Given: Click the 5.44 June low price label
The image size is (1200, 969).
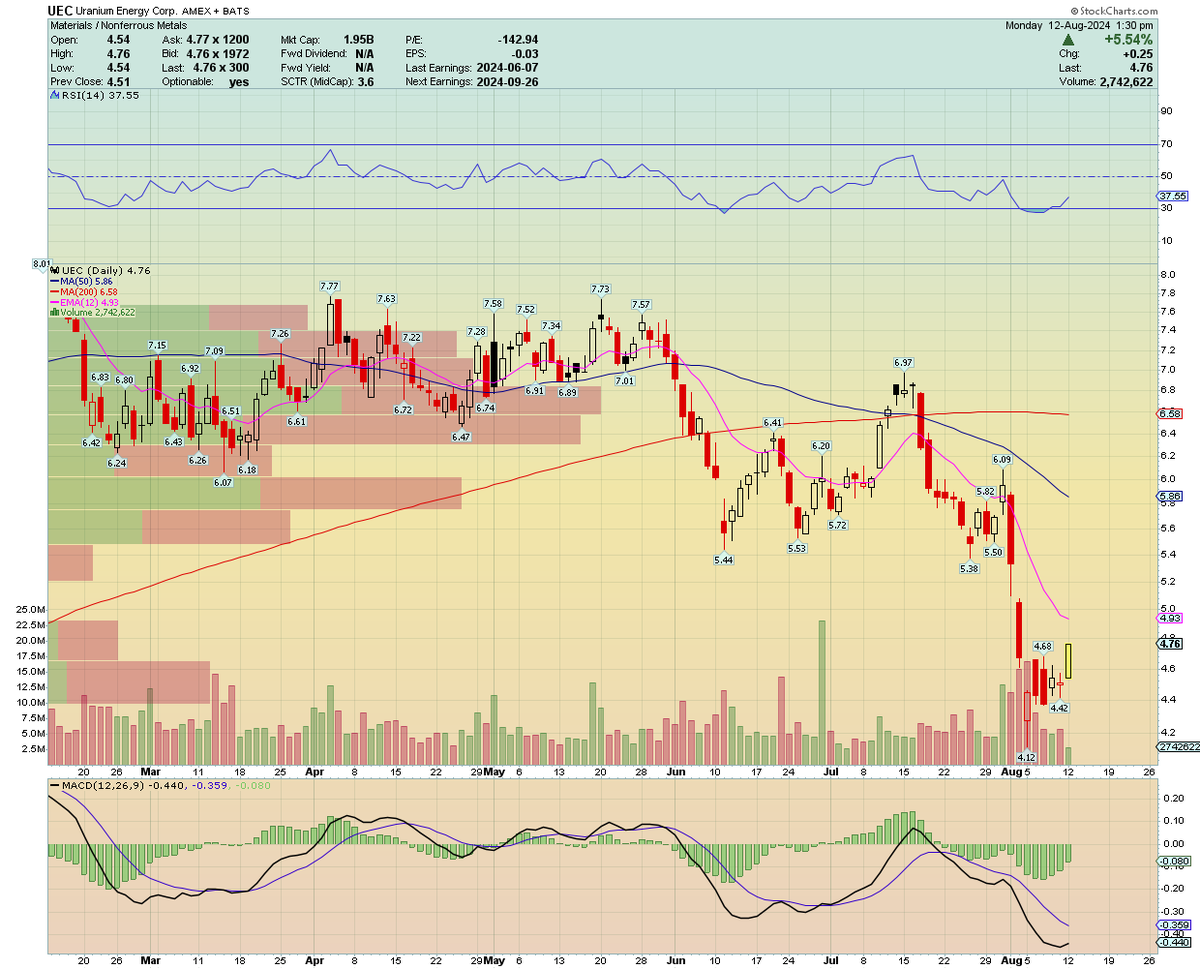Looking at the screenshot, I should [x=723, y=561].
